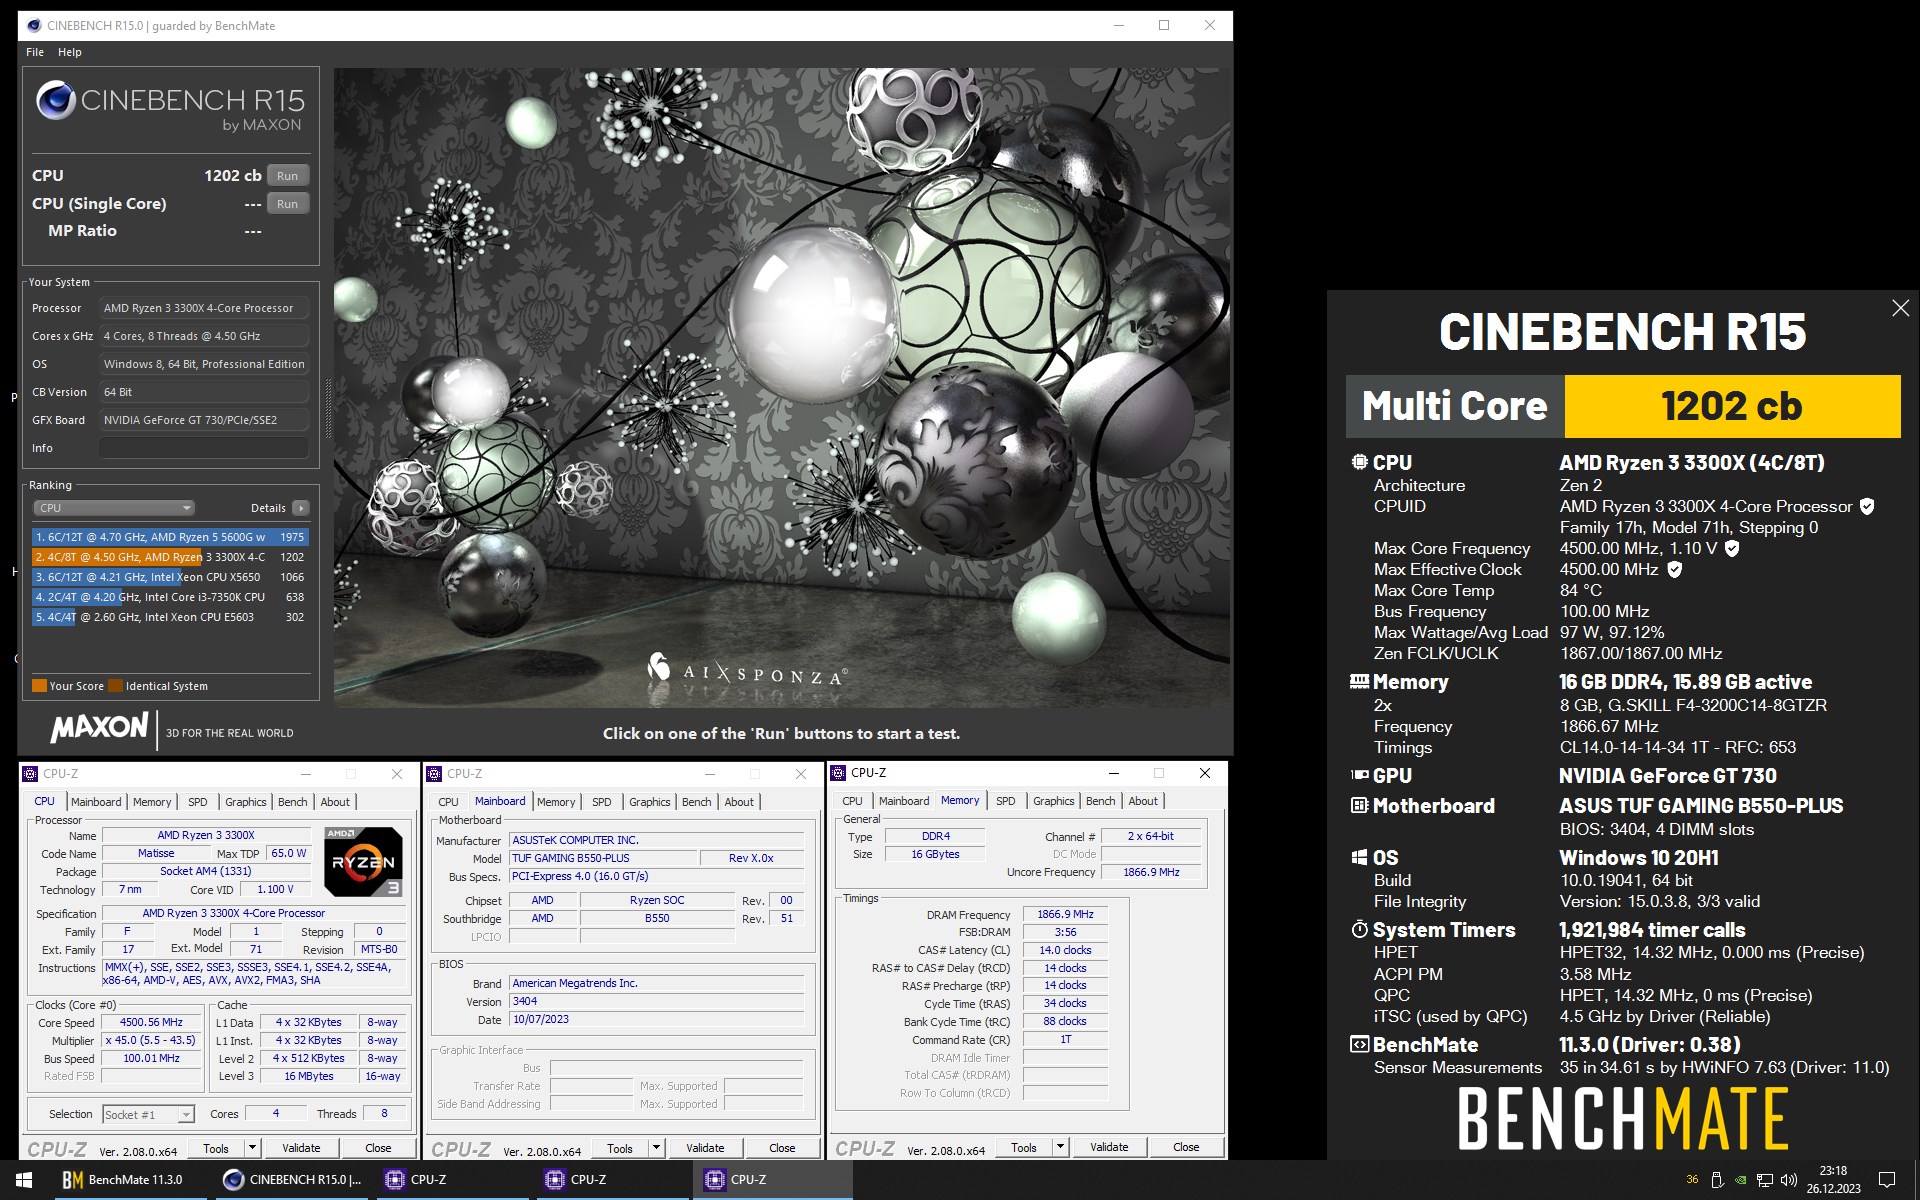Select ranking row 'AMD Ryzen 5 5600G' scoring 1975
This screenshot has height=1200, width=1920.
point(170,537)
